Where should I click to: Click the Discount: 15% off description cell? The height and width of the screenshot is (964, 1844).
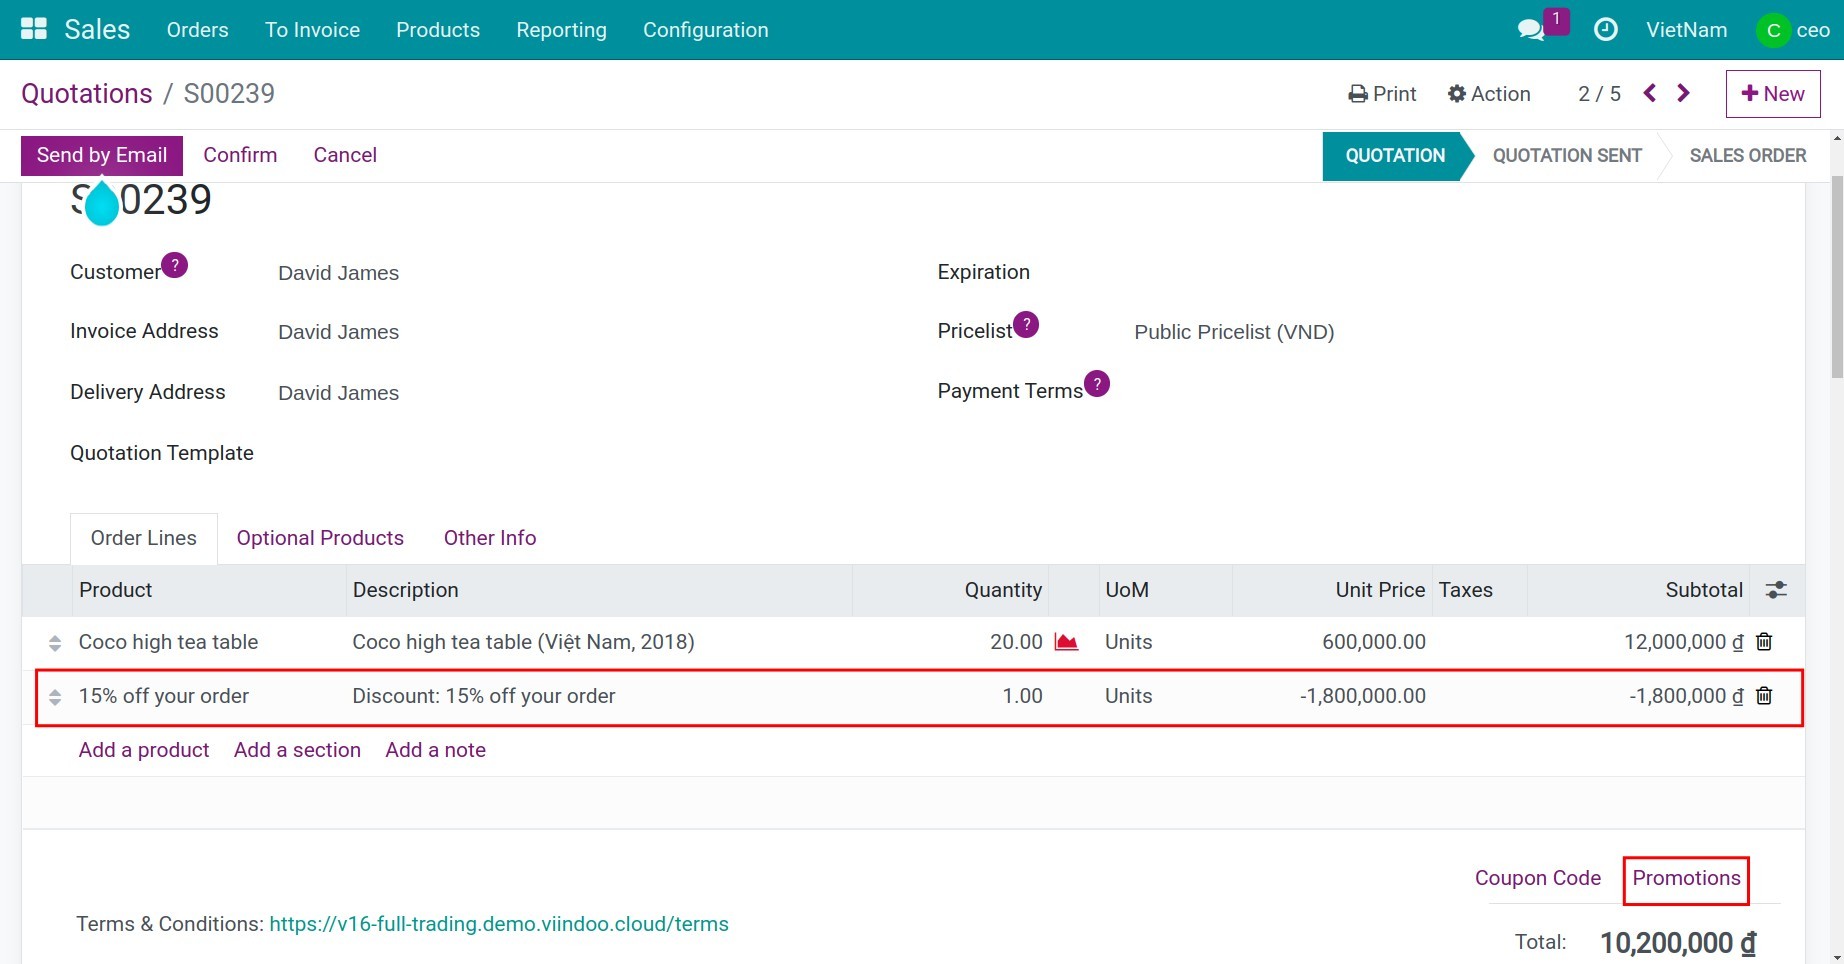(x=483, y=696)
